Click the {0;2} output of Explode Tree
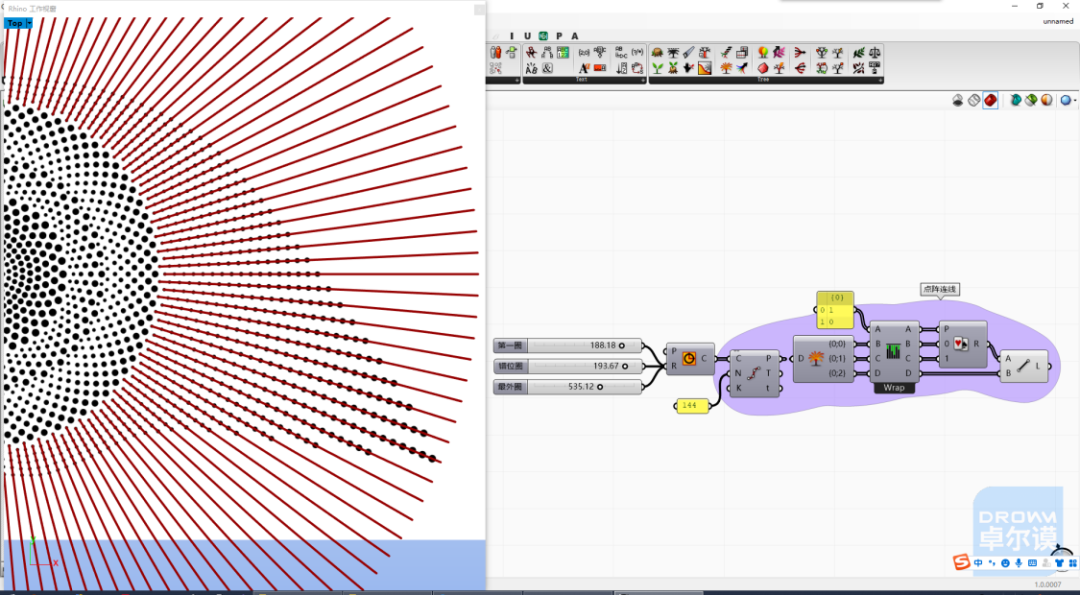 [838, 373]
